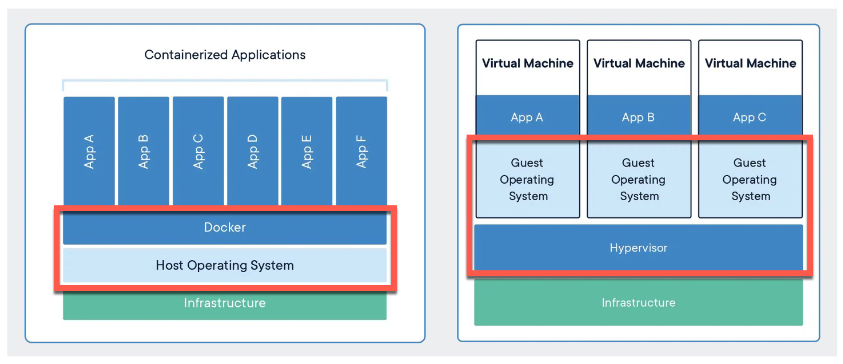This screenshot has height=364, width=843.
Task: Select the App B container block
Action: (144, 151)
